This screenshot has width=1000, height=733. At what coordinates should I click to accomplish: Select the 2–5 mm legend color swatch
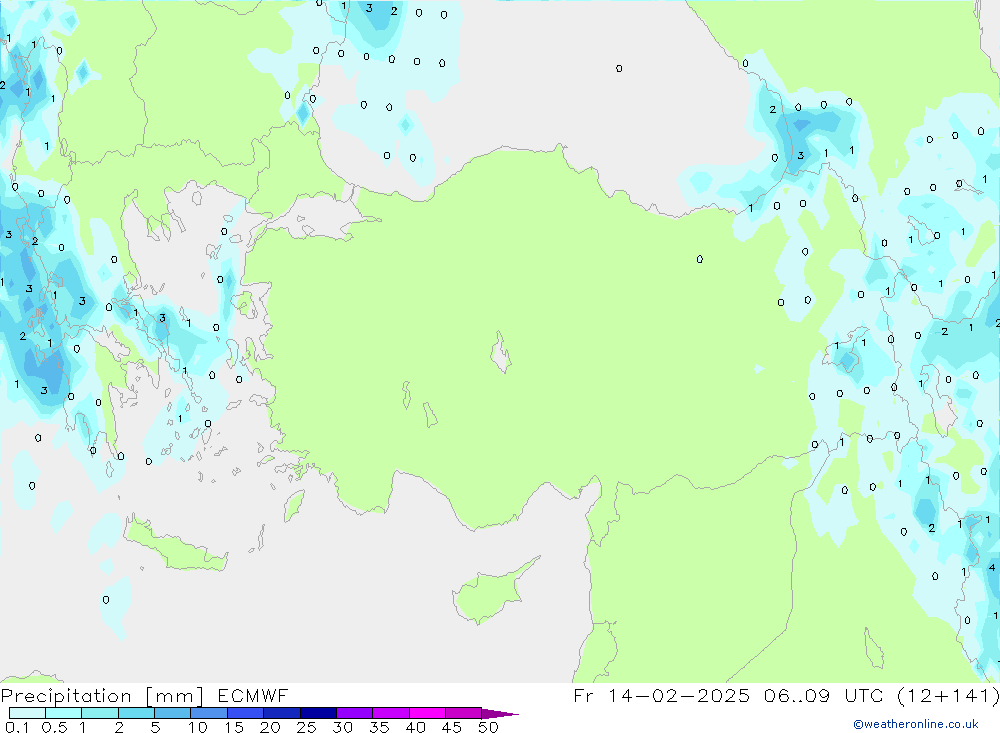click(136, 713)
